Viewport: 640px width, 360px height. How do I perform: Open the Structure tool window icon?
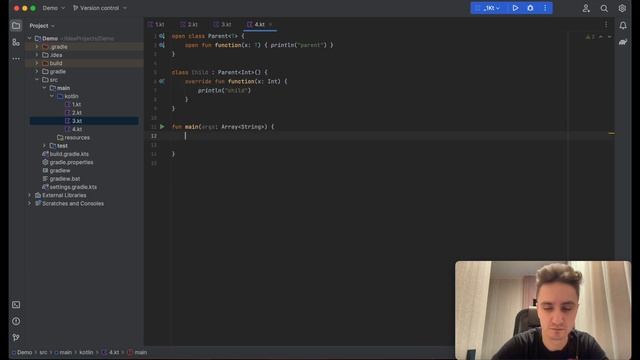pyautogui.click(x=16, y=42)
